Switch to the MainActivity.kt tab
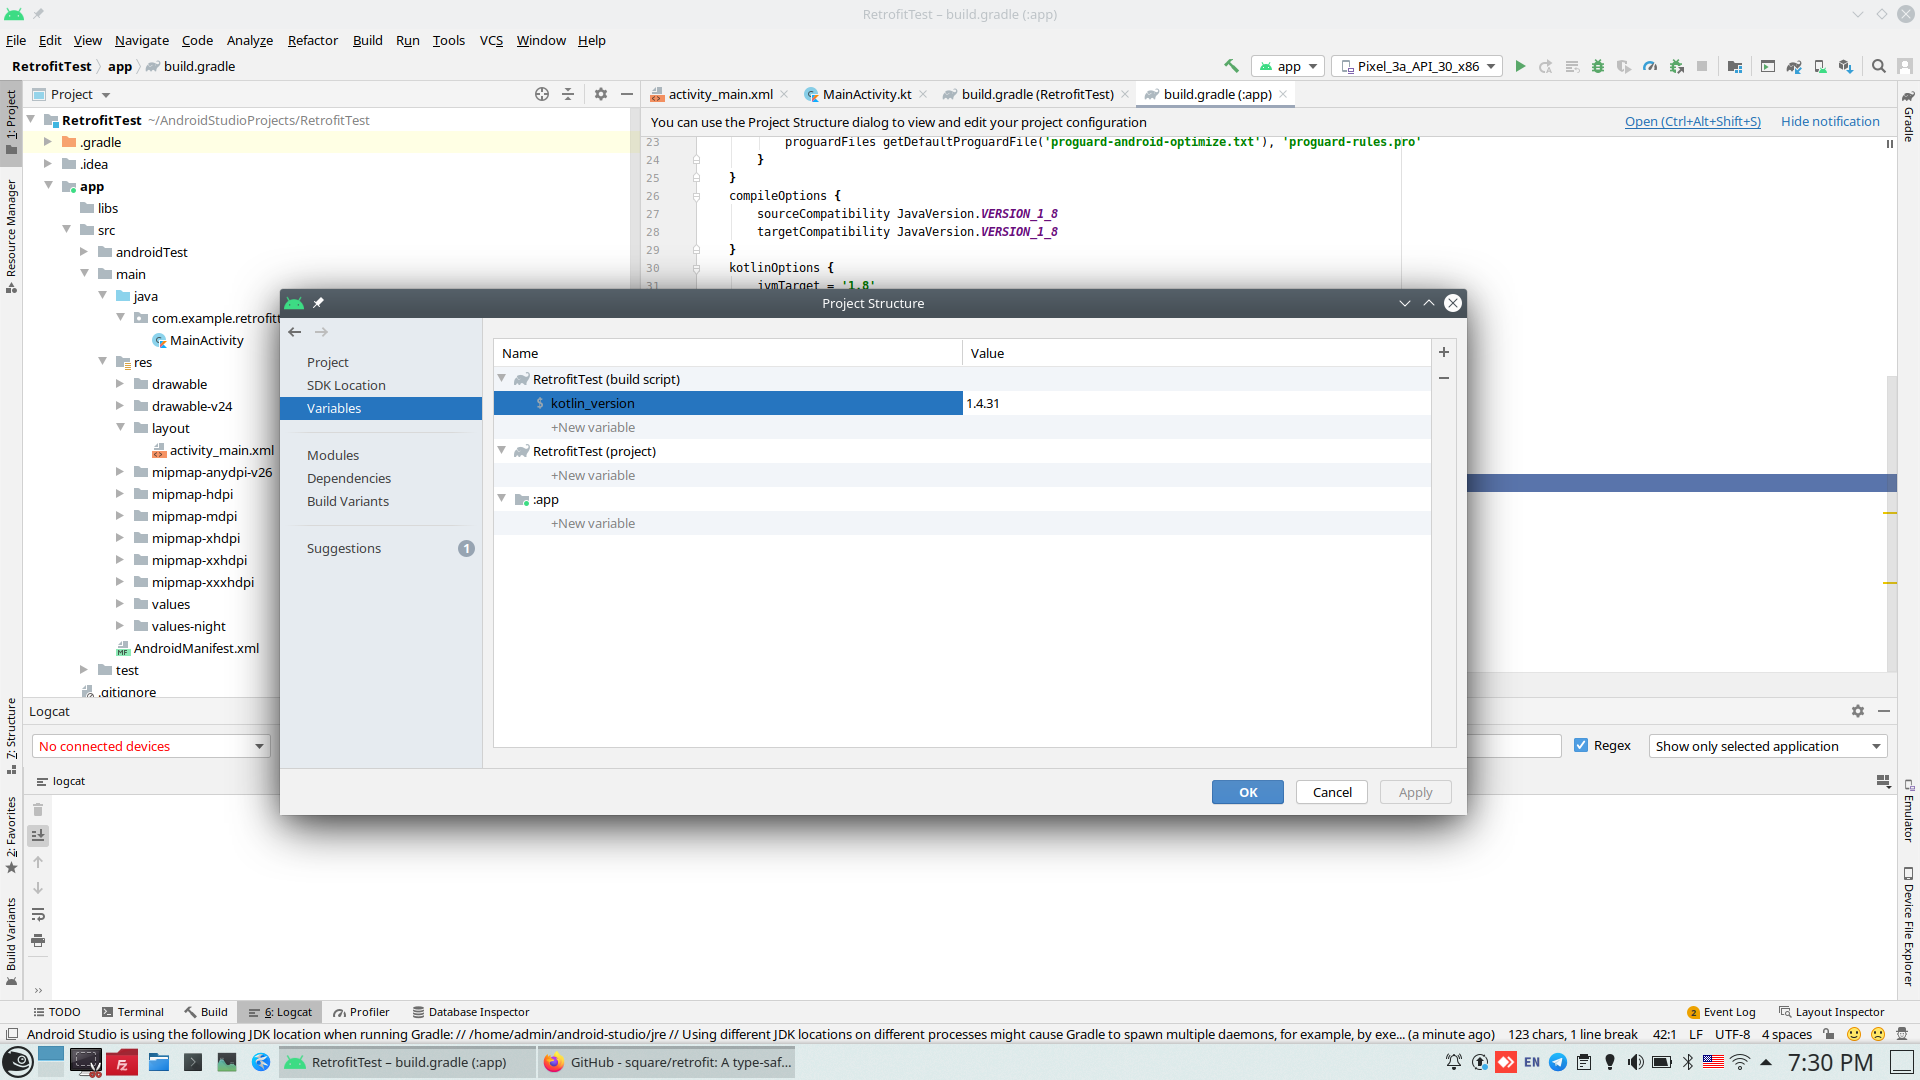The width and height of the screenshot is (1920, 1080). (x=866, y=94)
